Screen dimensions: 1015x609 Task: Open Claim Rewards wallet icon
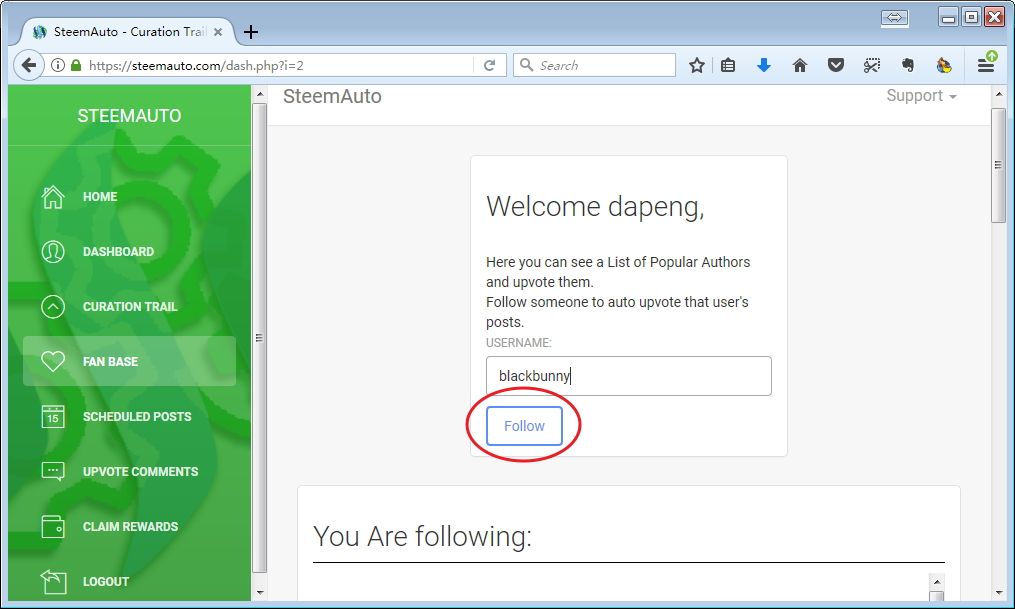pyautogui.click(x=52, y=527)
